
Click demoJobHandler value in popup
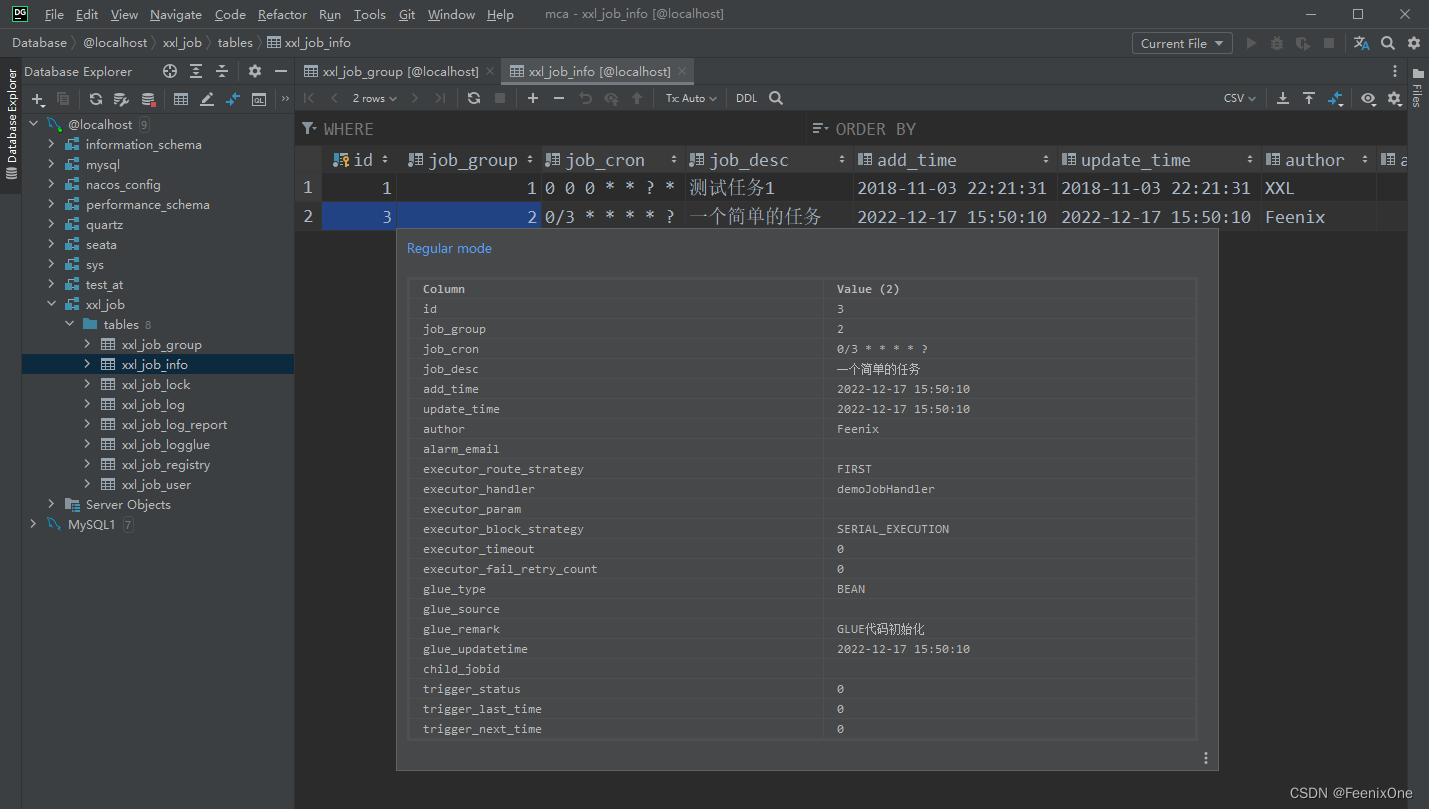click(886, 489)
